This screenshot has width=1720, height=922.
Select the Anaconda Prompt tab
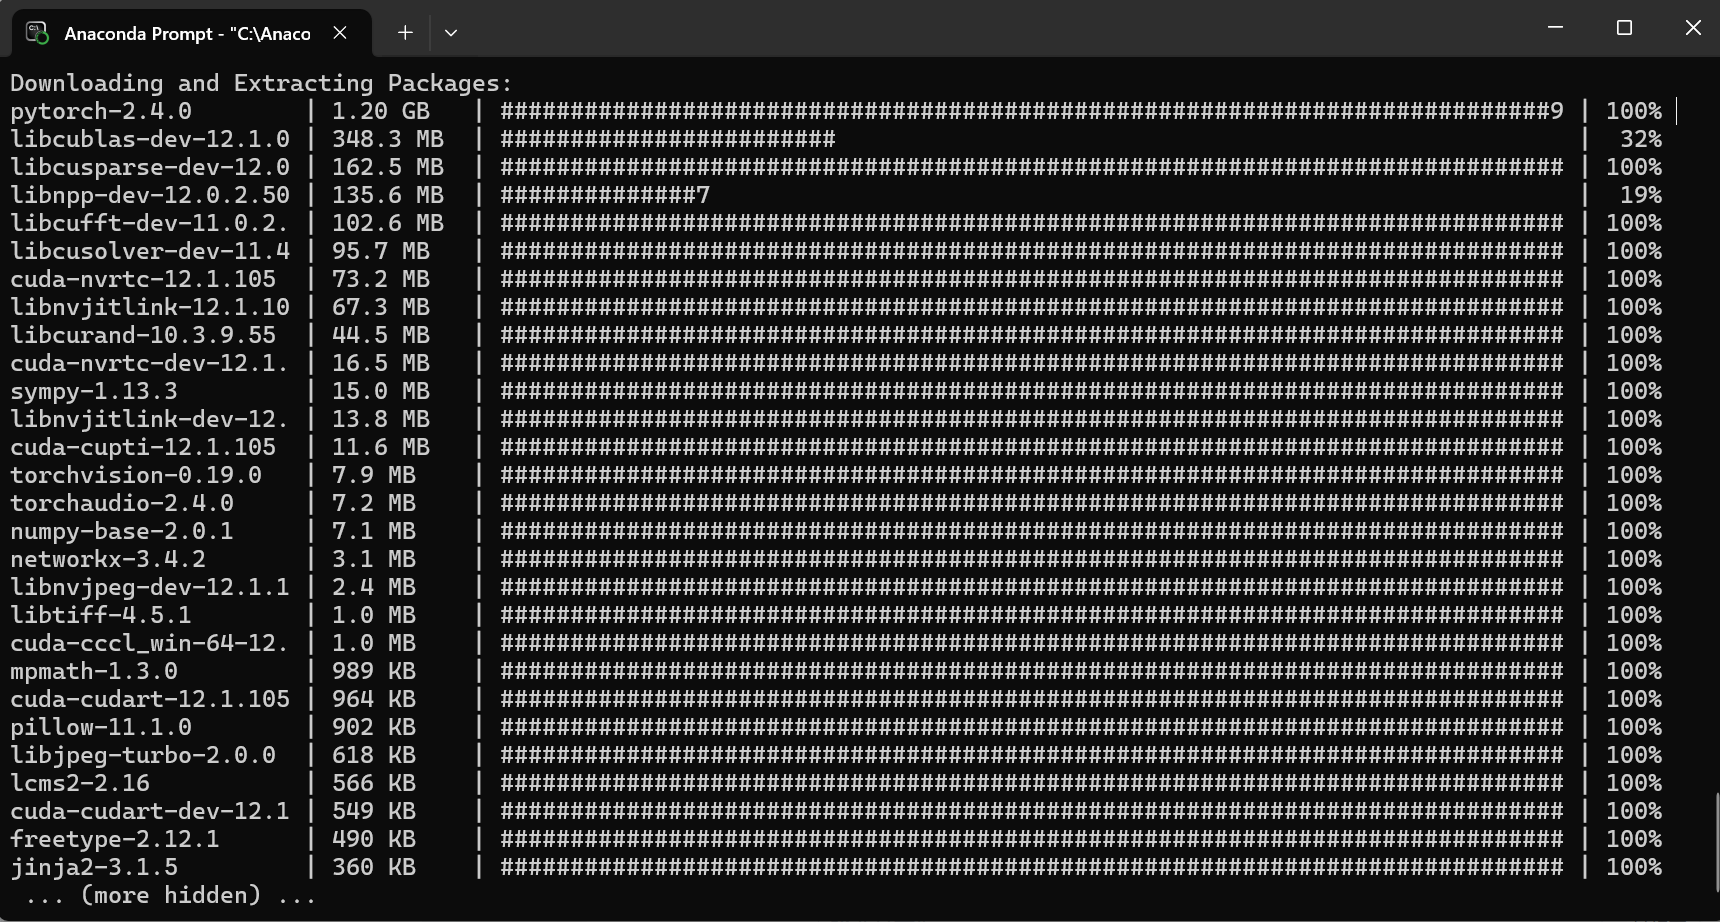(192, 33)
